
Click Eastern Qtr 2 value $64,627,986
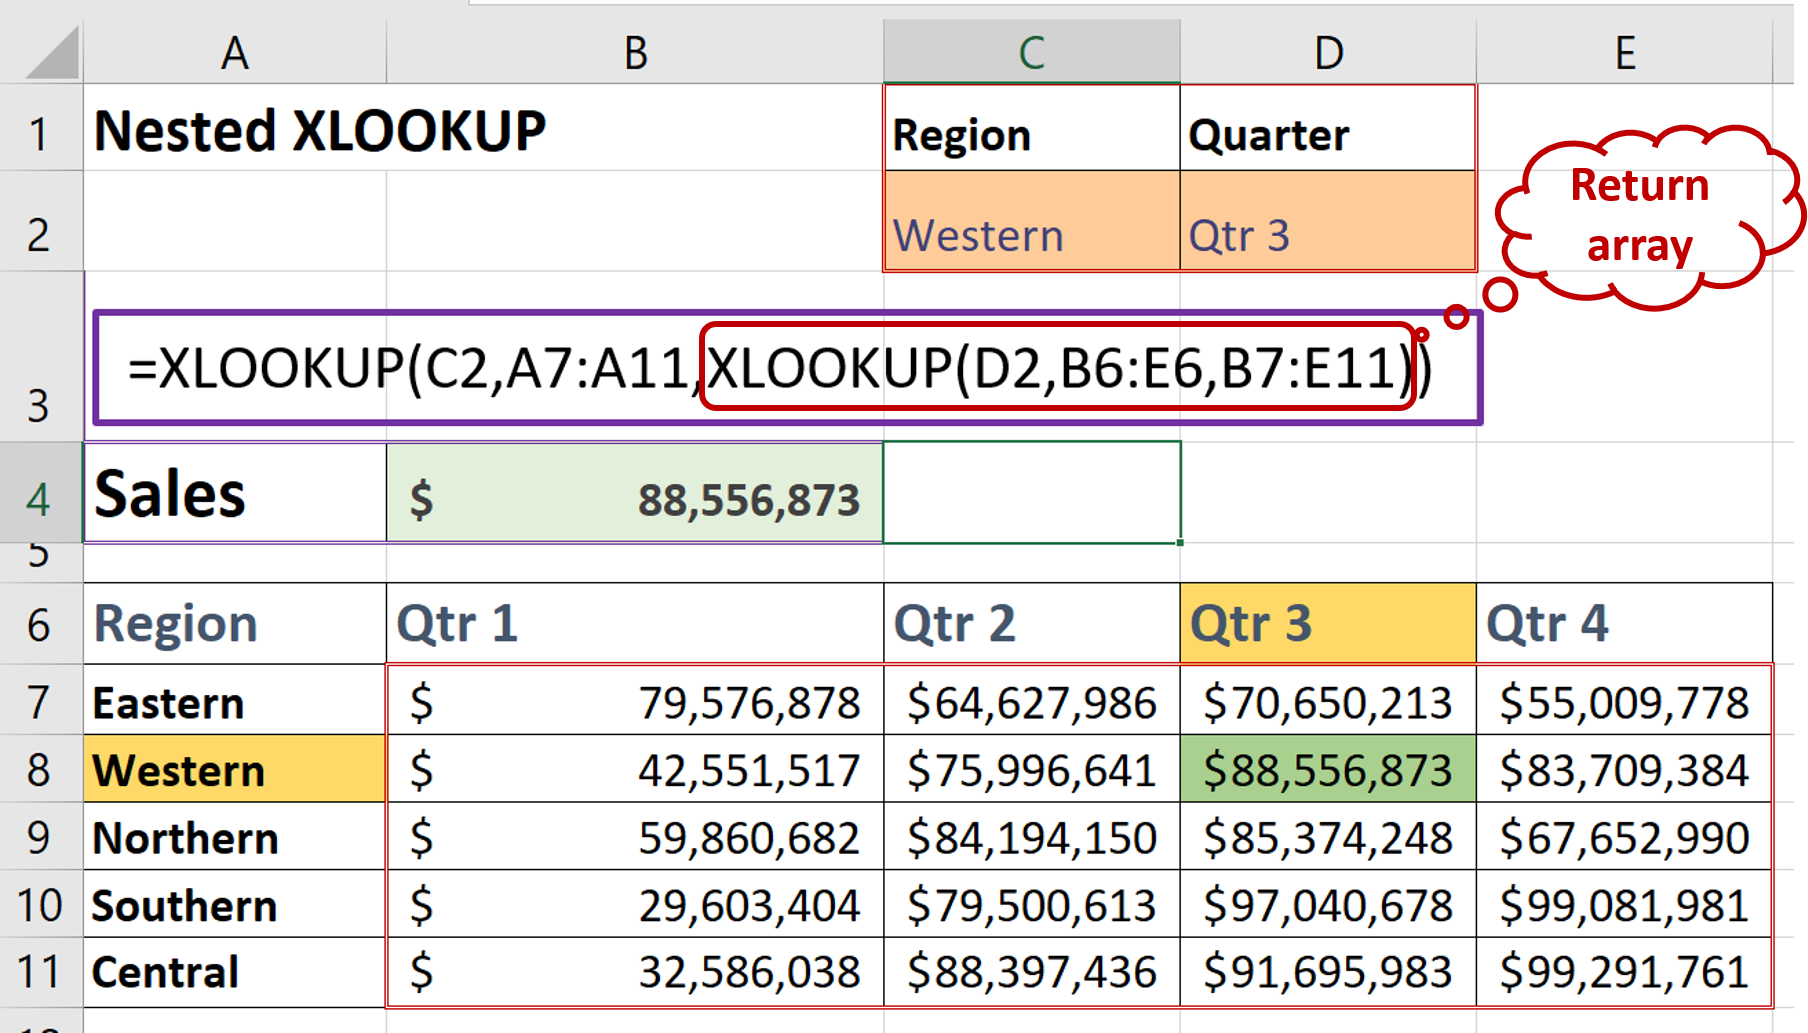1032,701
